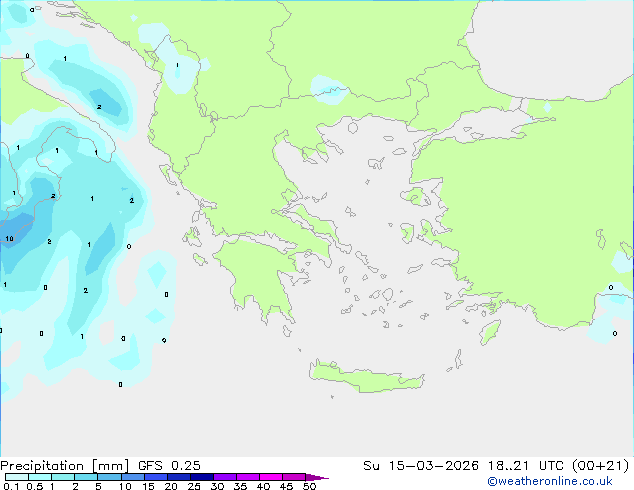Click the "Precipitation [mm]" title text

65,466
